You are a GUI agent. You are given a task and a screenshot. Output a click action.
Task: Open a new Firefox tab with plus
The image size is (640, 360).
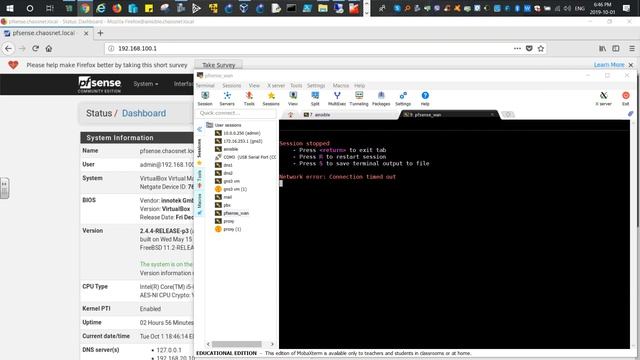click(x=100, y=33)
